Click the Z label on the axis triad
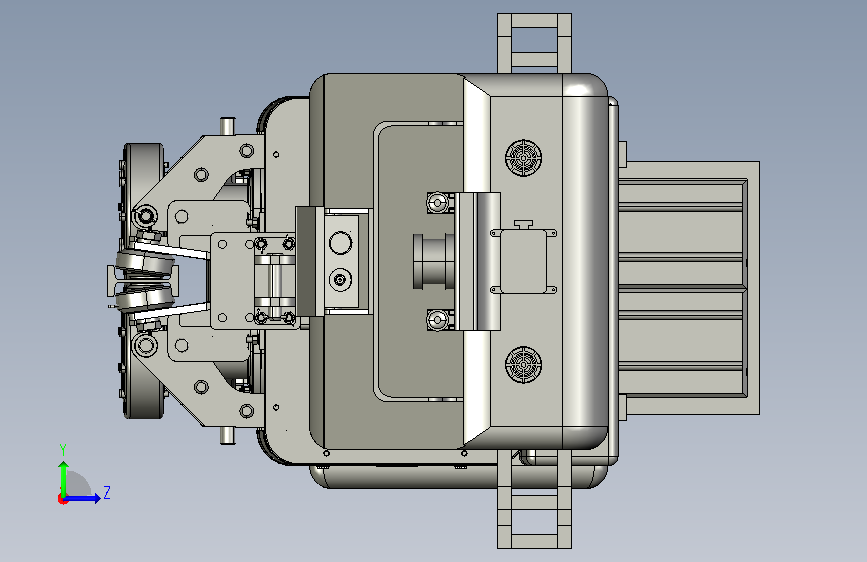This screenshot has width=867, height=562. coord(107,492)
